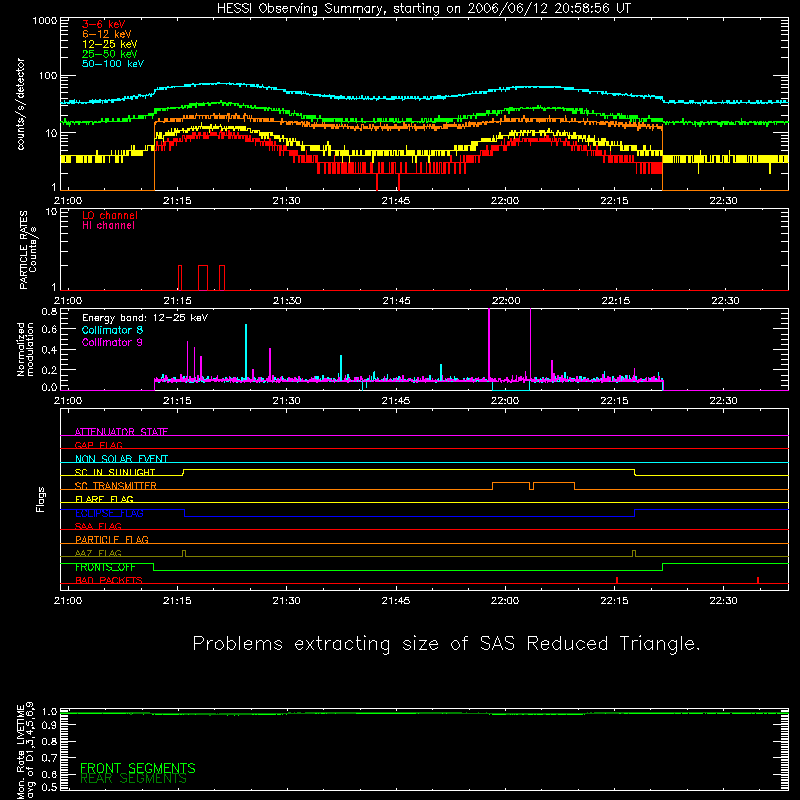The height and width of the screenshot is (800, 800).
Task: Click the FRONT SEGMENTS legend label
Action: (x=138, y=768)
